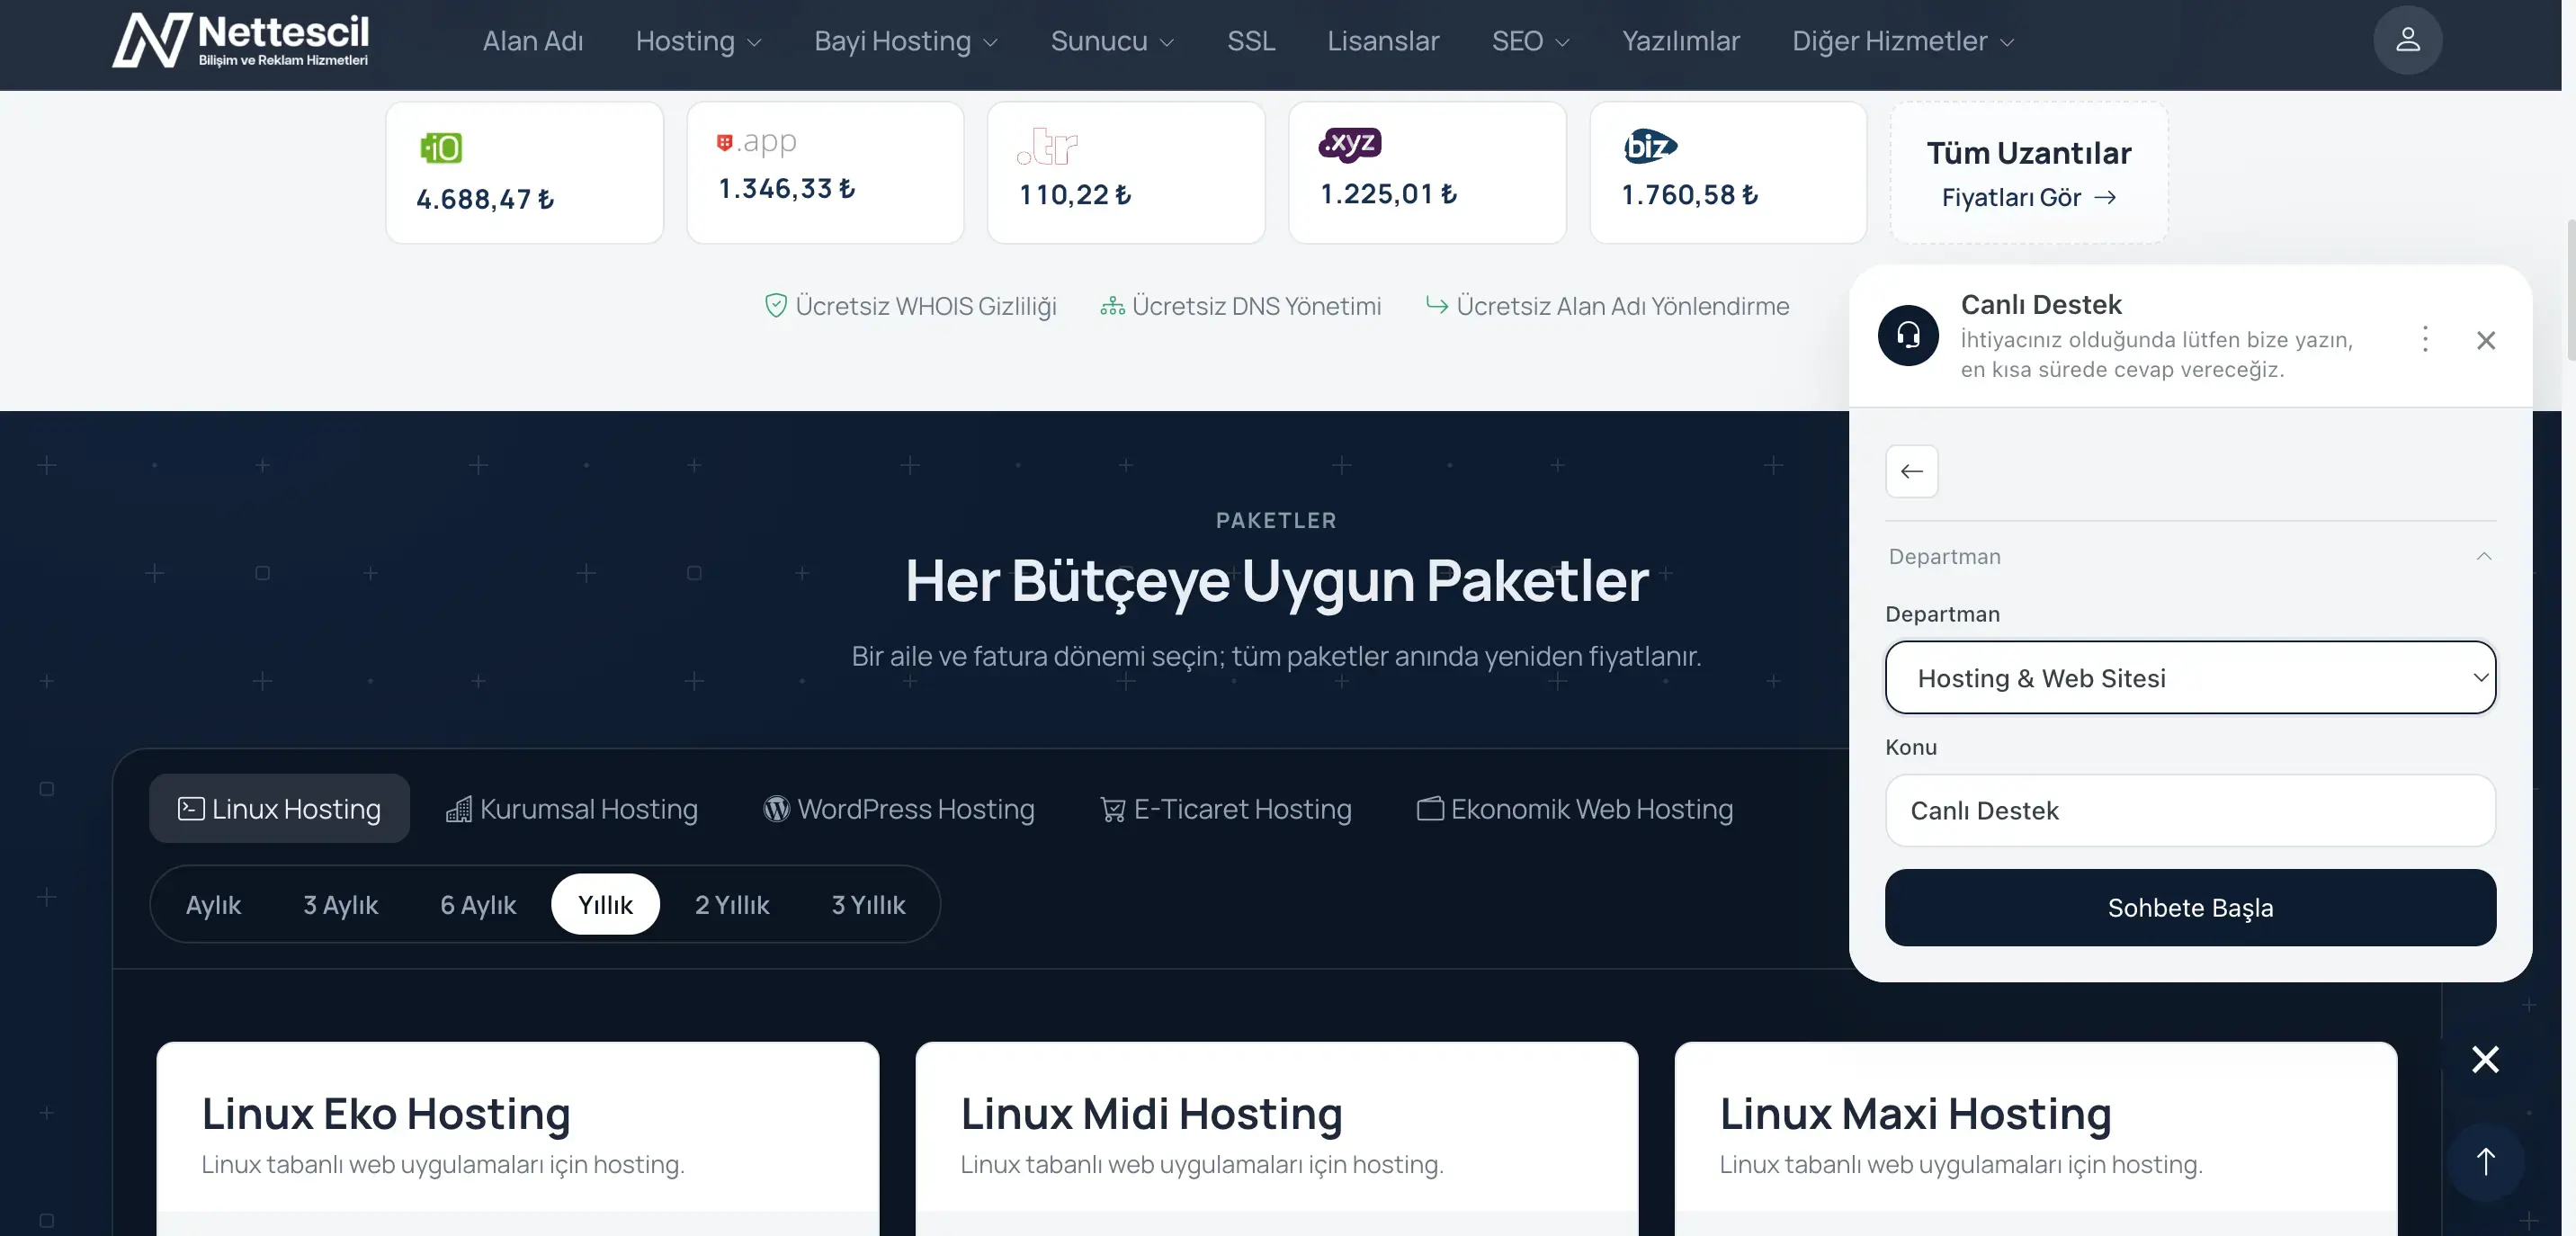Click the E-Ticaret shopping cart icon
Image resolution: width=2576 pixels, height=1236 pixels.
[x=1112, y=808]
